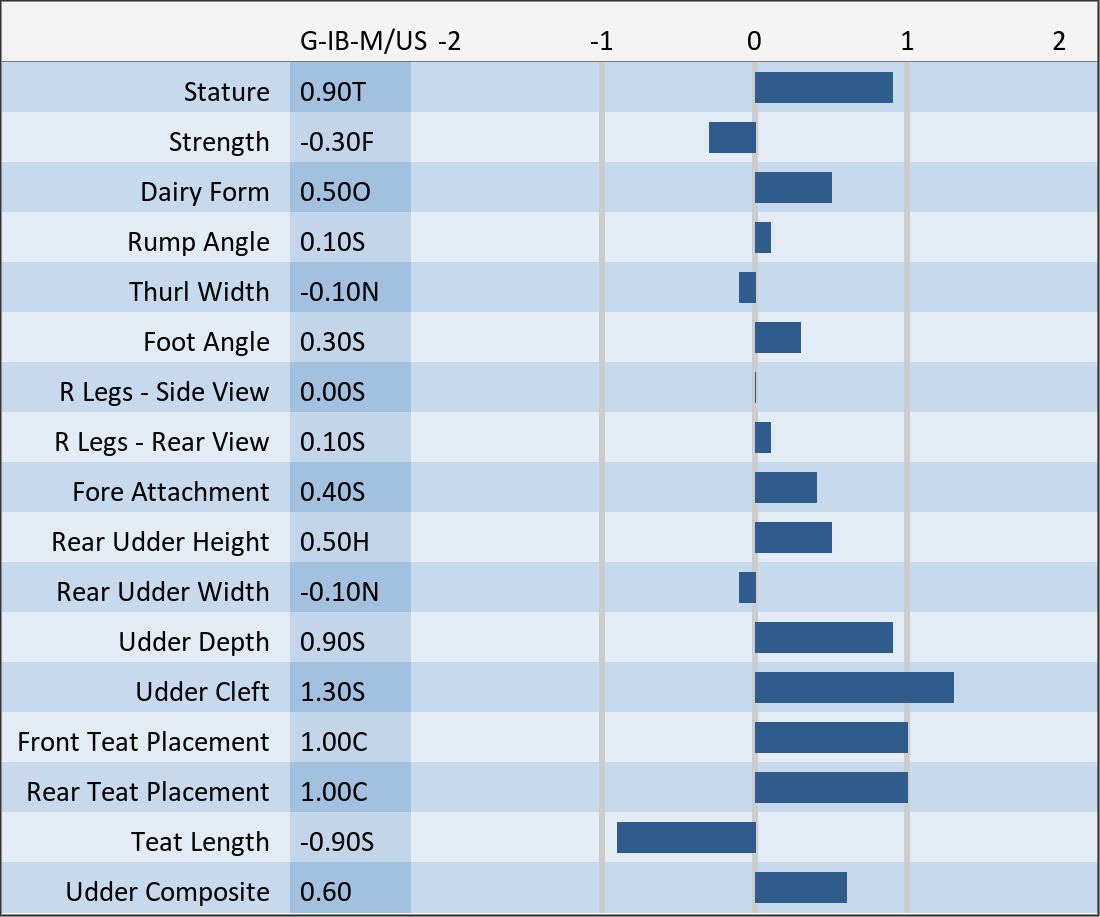Click the Thurl Width value -0.10N
Viewport: 1100px width, 917px height.
point(339,292)
